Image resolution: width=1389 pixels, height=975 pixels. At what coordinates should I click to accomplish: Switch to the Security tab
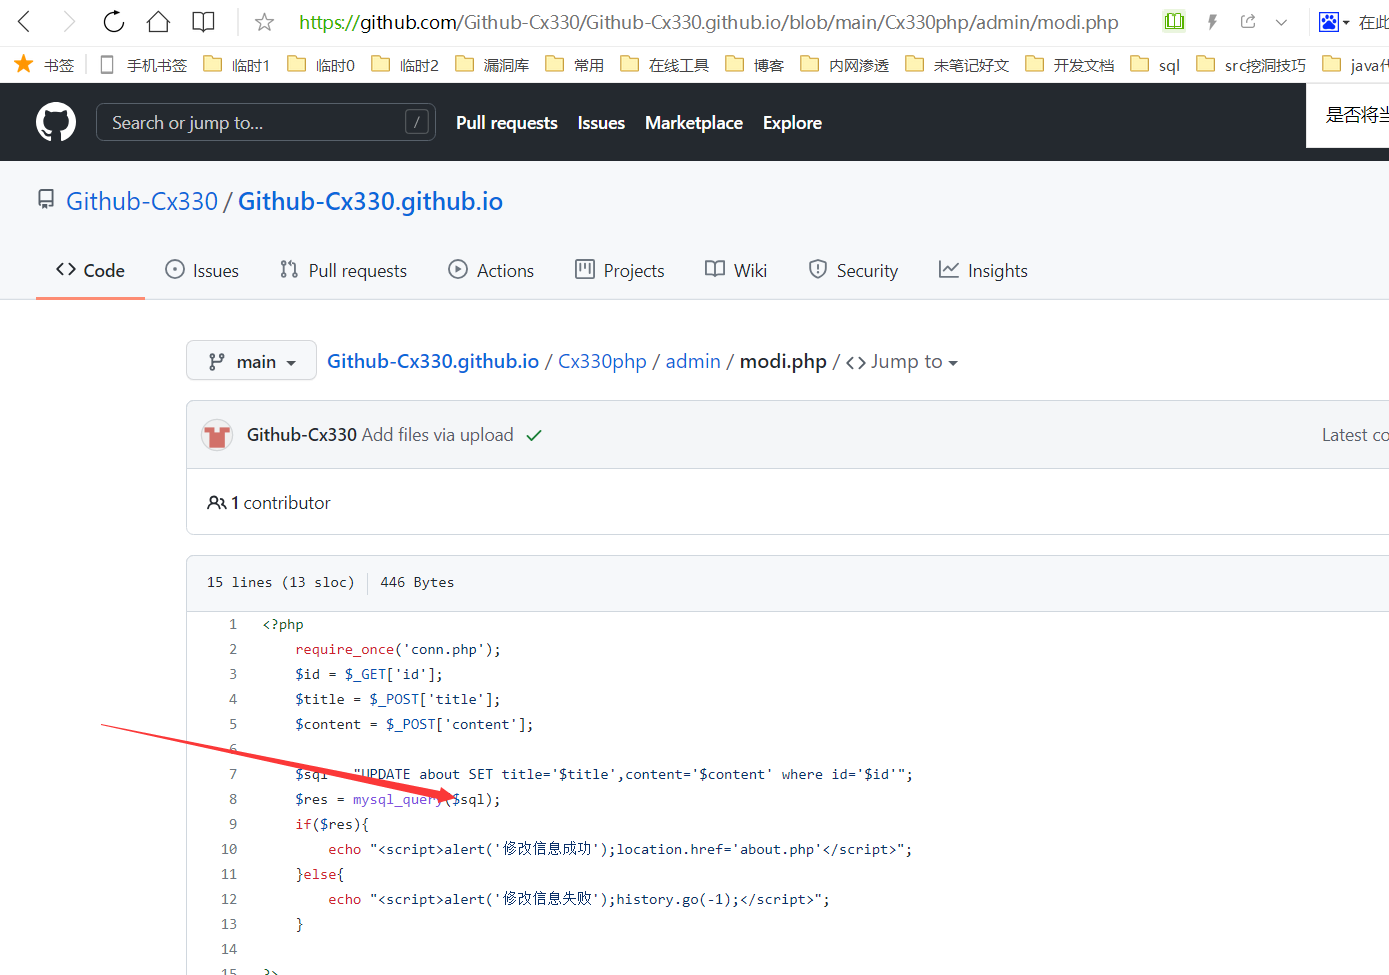[x=853, y=270]
